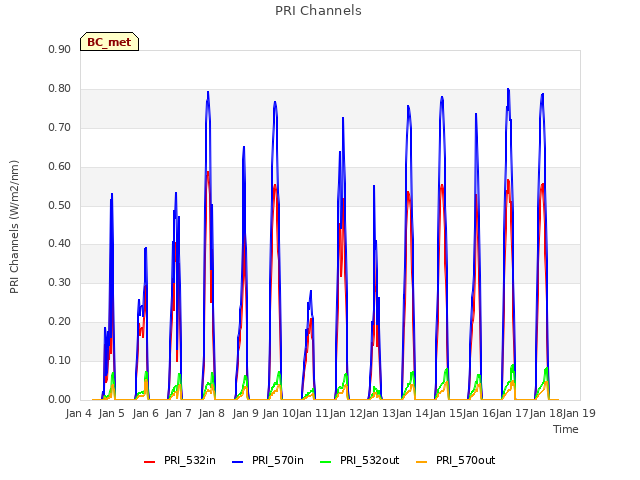Toggle the PRI_532out legend entry
The image size is (640, 480).
click(x=360, y=460)
